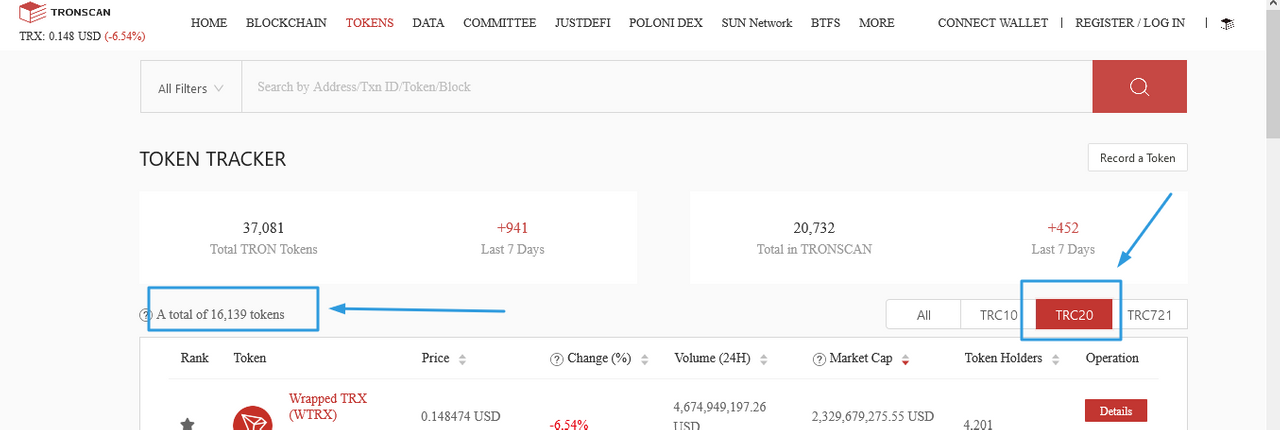Click the +941 Last 7 Days figure
Screen dimensions: 1280x430
coord(512,228)
